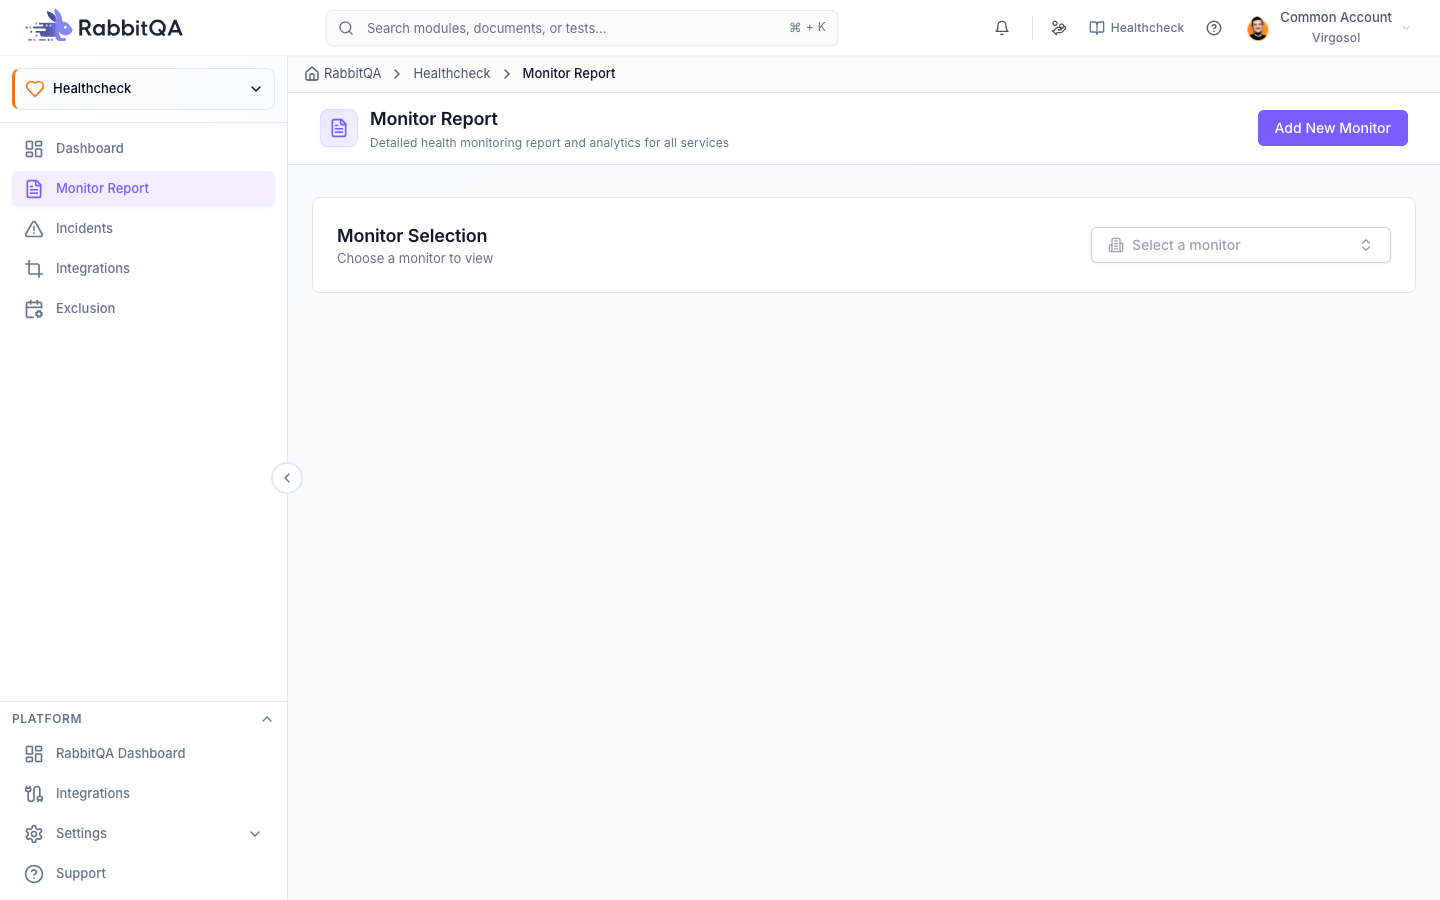Open the Exclusion menu item
The width and height of the screenshot is (1440, 900).
click(143, 309)
